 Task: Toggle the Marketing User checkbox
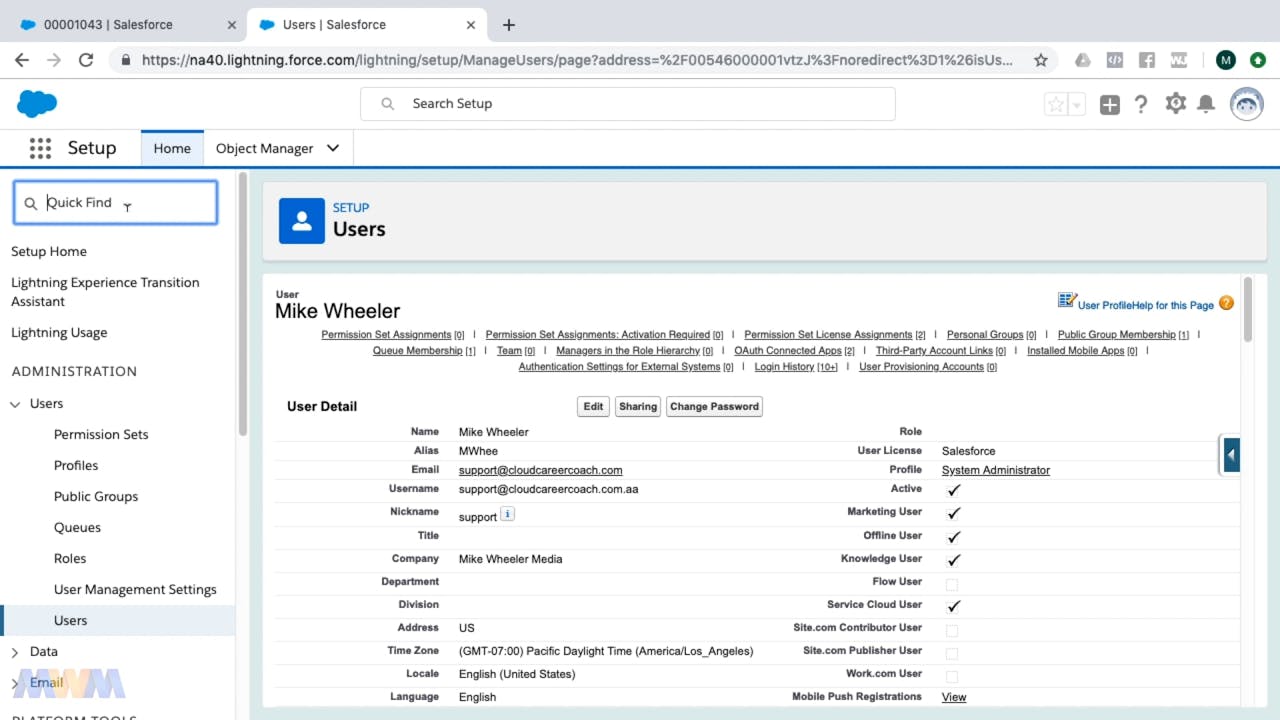click(x=953, y=513)
